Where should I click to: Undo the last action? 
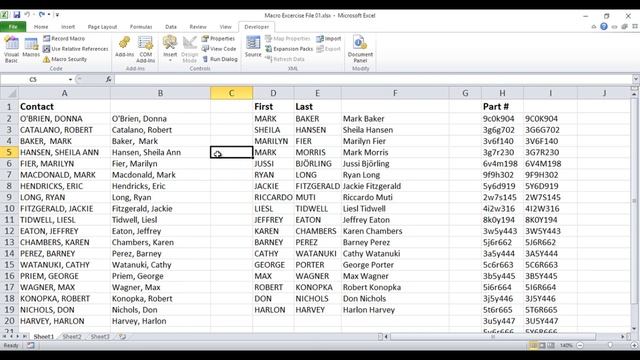coord(27,15)
